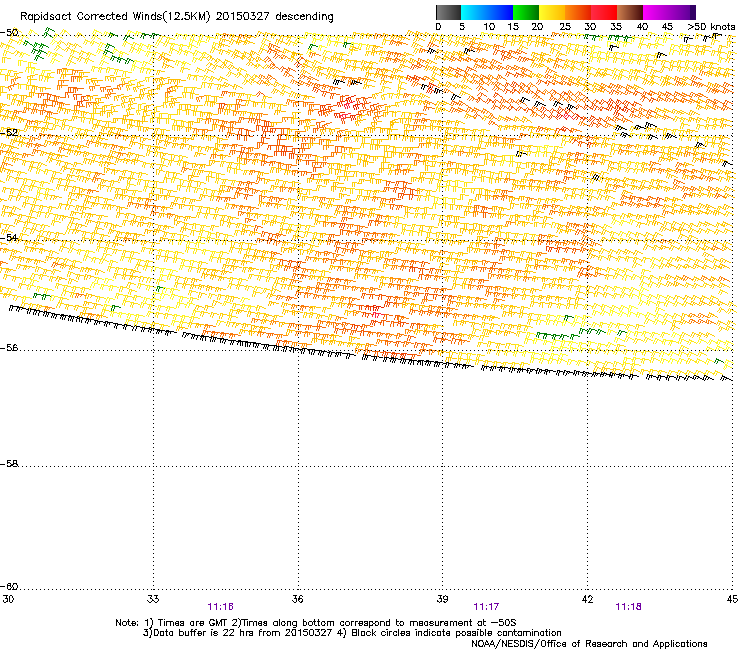This screenshot has width=740, height=650.
Task: Click the '-54' latitude axis label
Action: pos(9,237)
